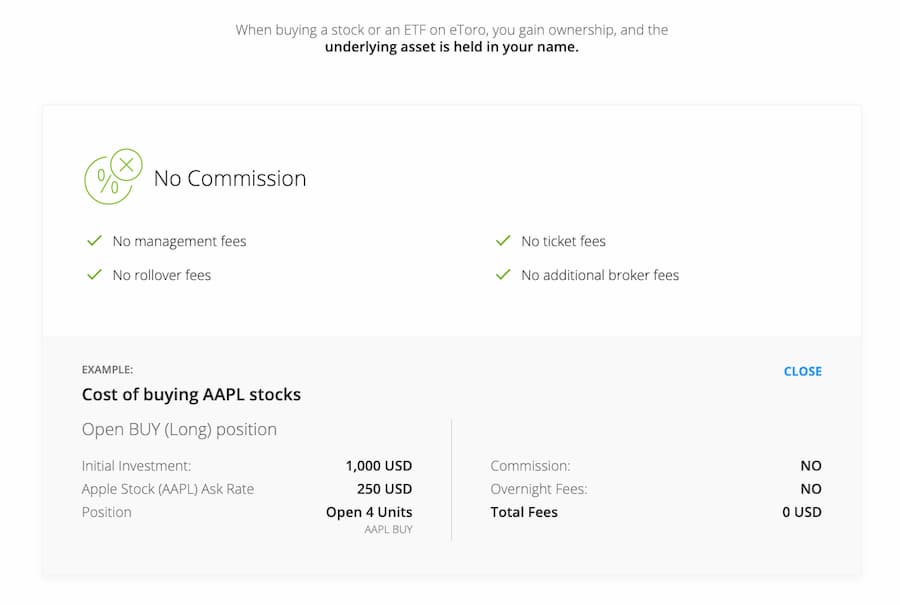
Task: Click 'Open BUY (Long) position' subtitle
Action: point(179,429)
